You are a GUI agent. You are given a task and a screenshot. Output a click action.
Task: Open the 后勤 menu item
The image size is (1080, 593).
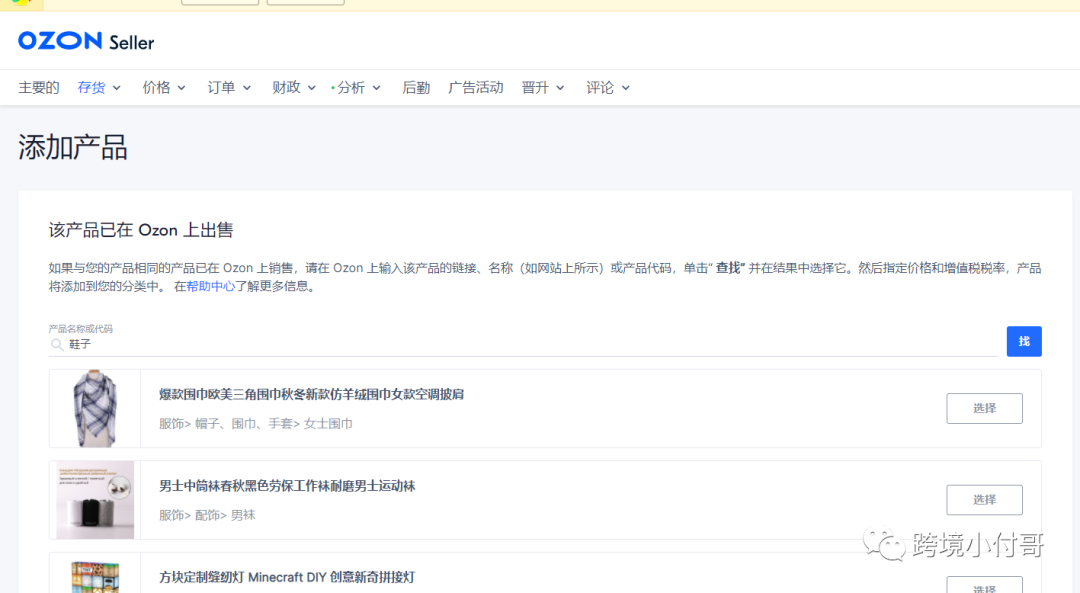pos(416,87)
